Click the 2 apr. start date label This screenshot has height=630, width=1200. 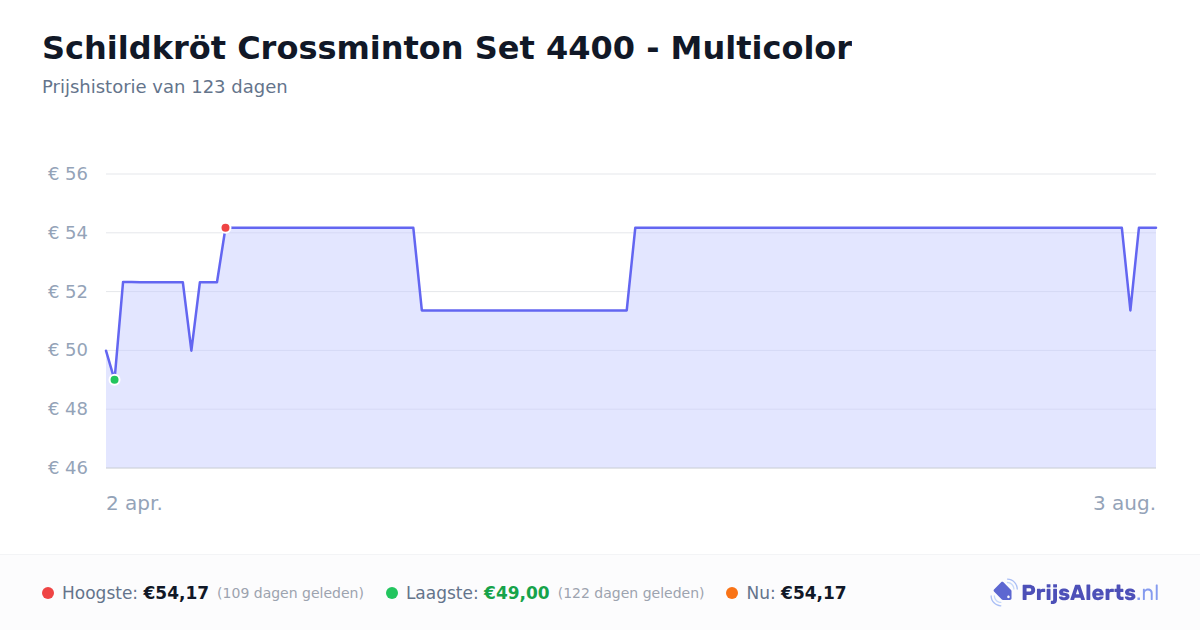pos(135,503)
